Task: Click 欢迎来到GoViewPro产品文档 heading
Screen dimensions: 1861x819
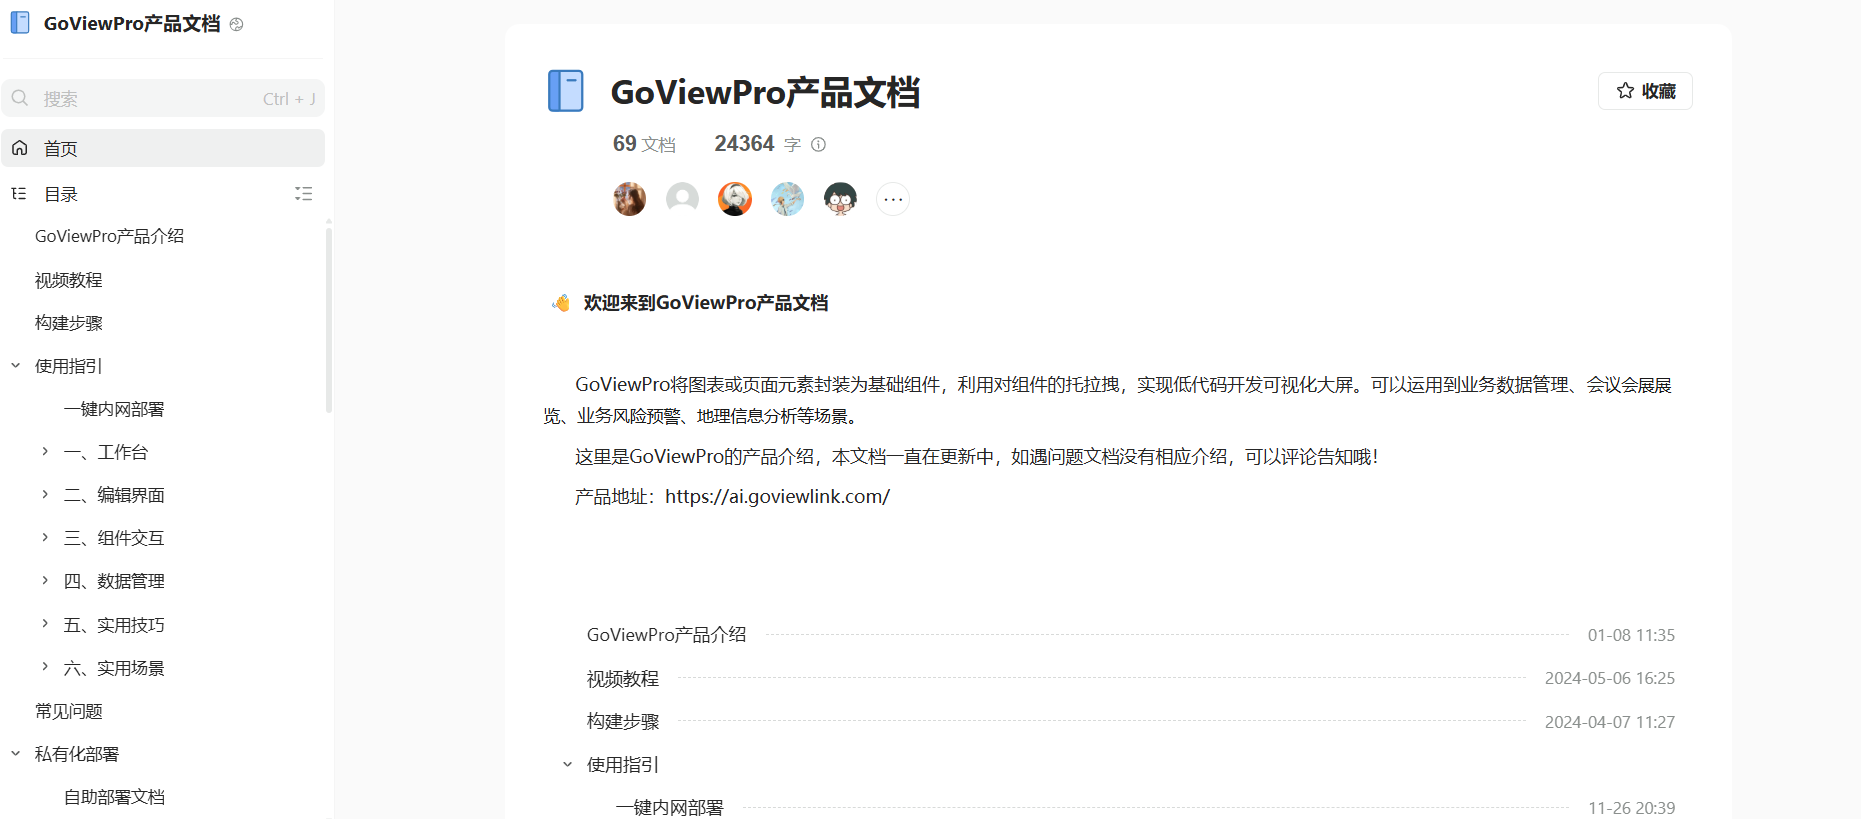Action: [x=706, y=303]
